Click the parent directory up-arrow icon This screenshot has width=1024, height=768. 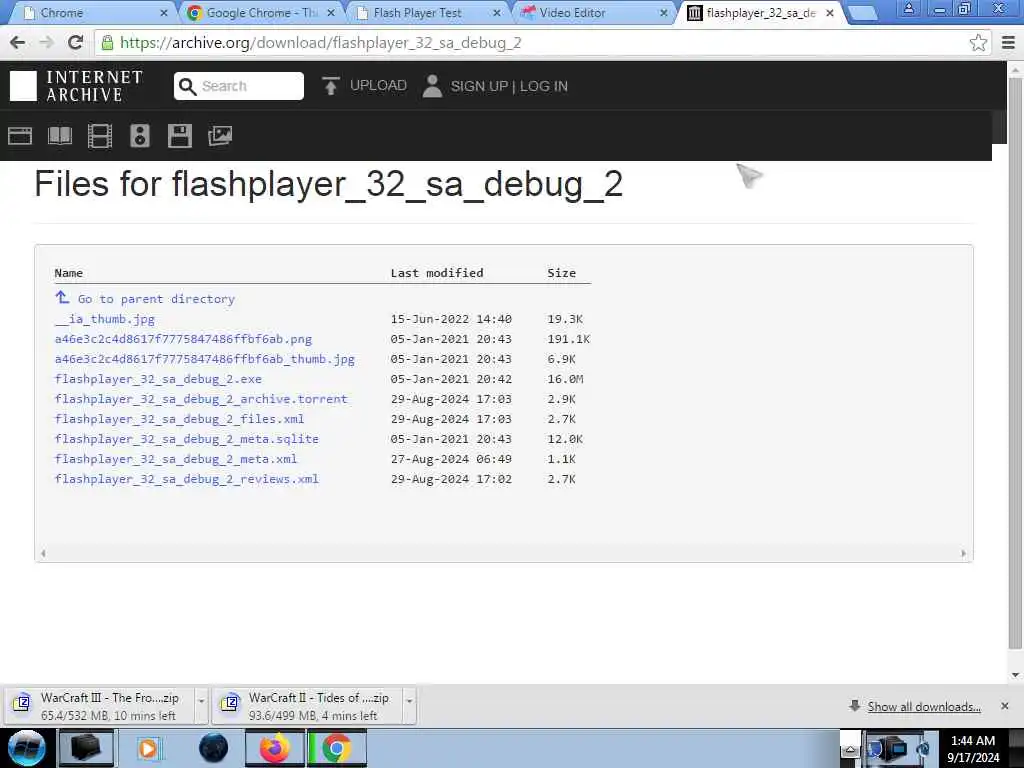[x=62, y=298]
